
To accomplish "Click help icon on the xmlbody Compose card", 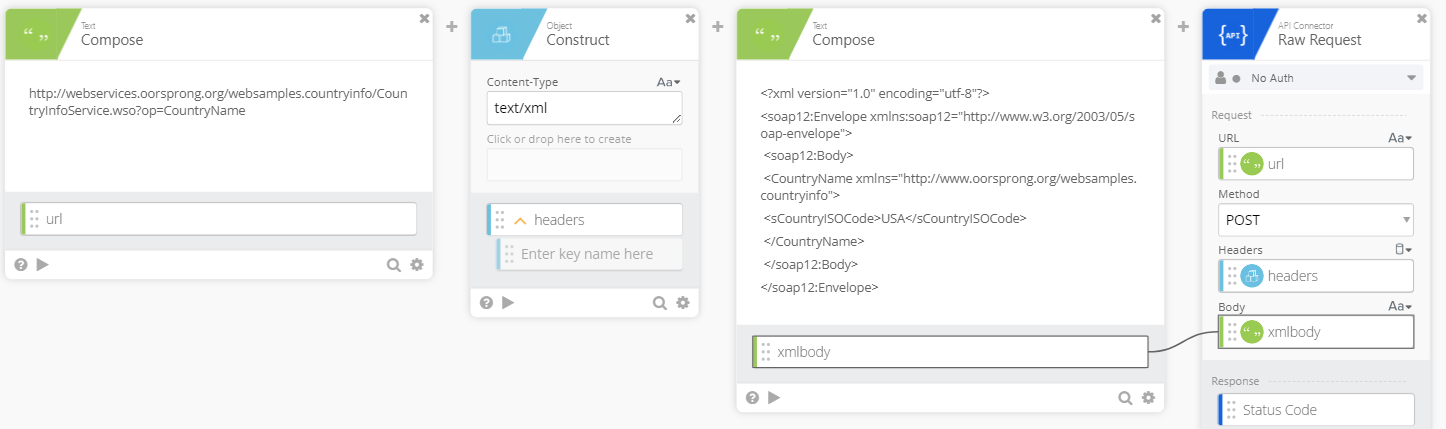I will (752, 398).
